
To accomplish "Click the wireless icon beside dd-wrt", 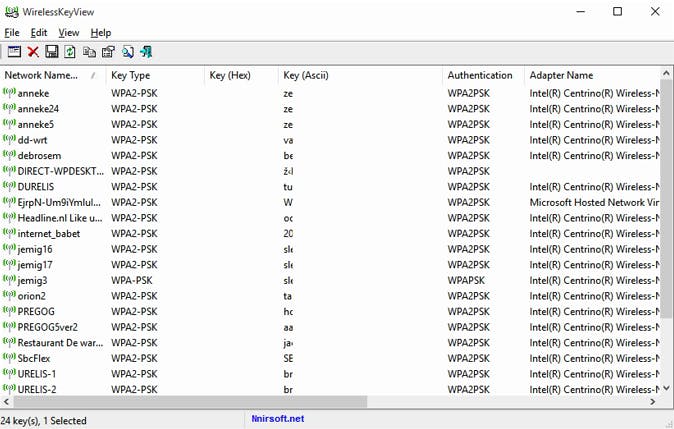I will click(9, 139).
